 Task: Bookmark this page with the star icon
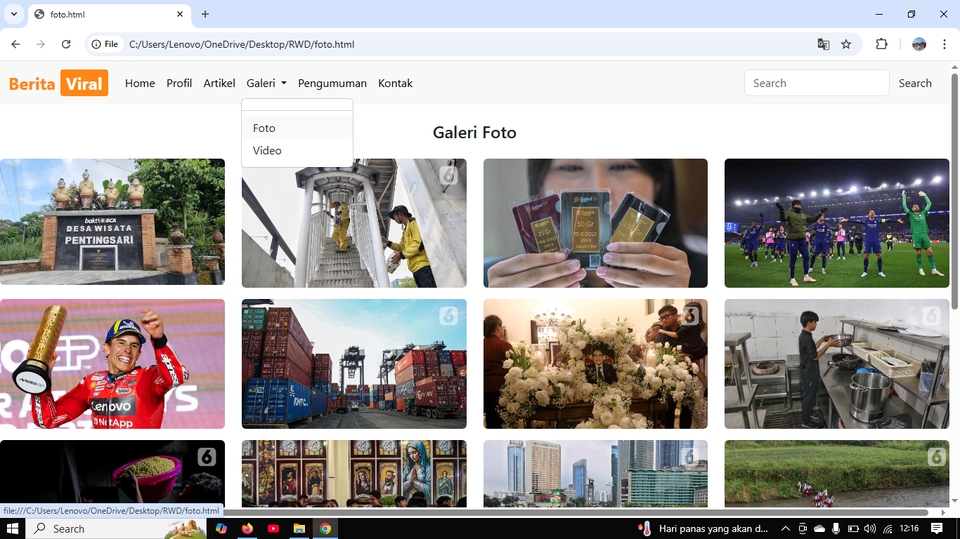point(846,44)
